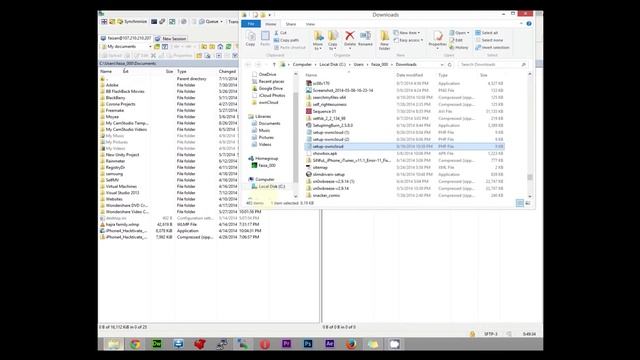The height and width of the screenshot is (360, 640).
Task: Open the Home ribbon tab
Action: pyautogui.click(x=271, y=24)
